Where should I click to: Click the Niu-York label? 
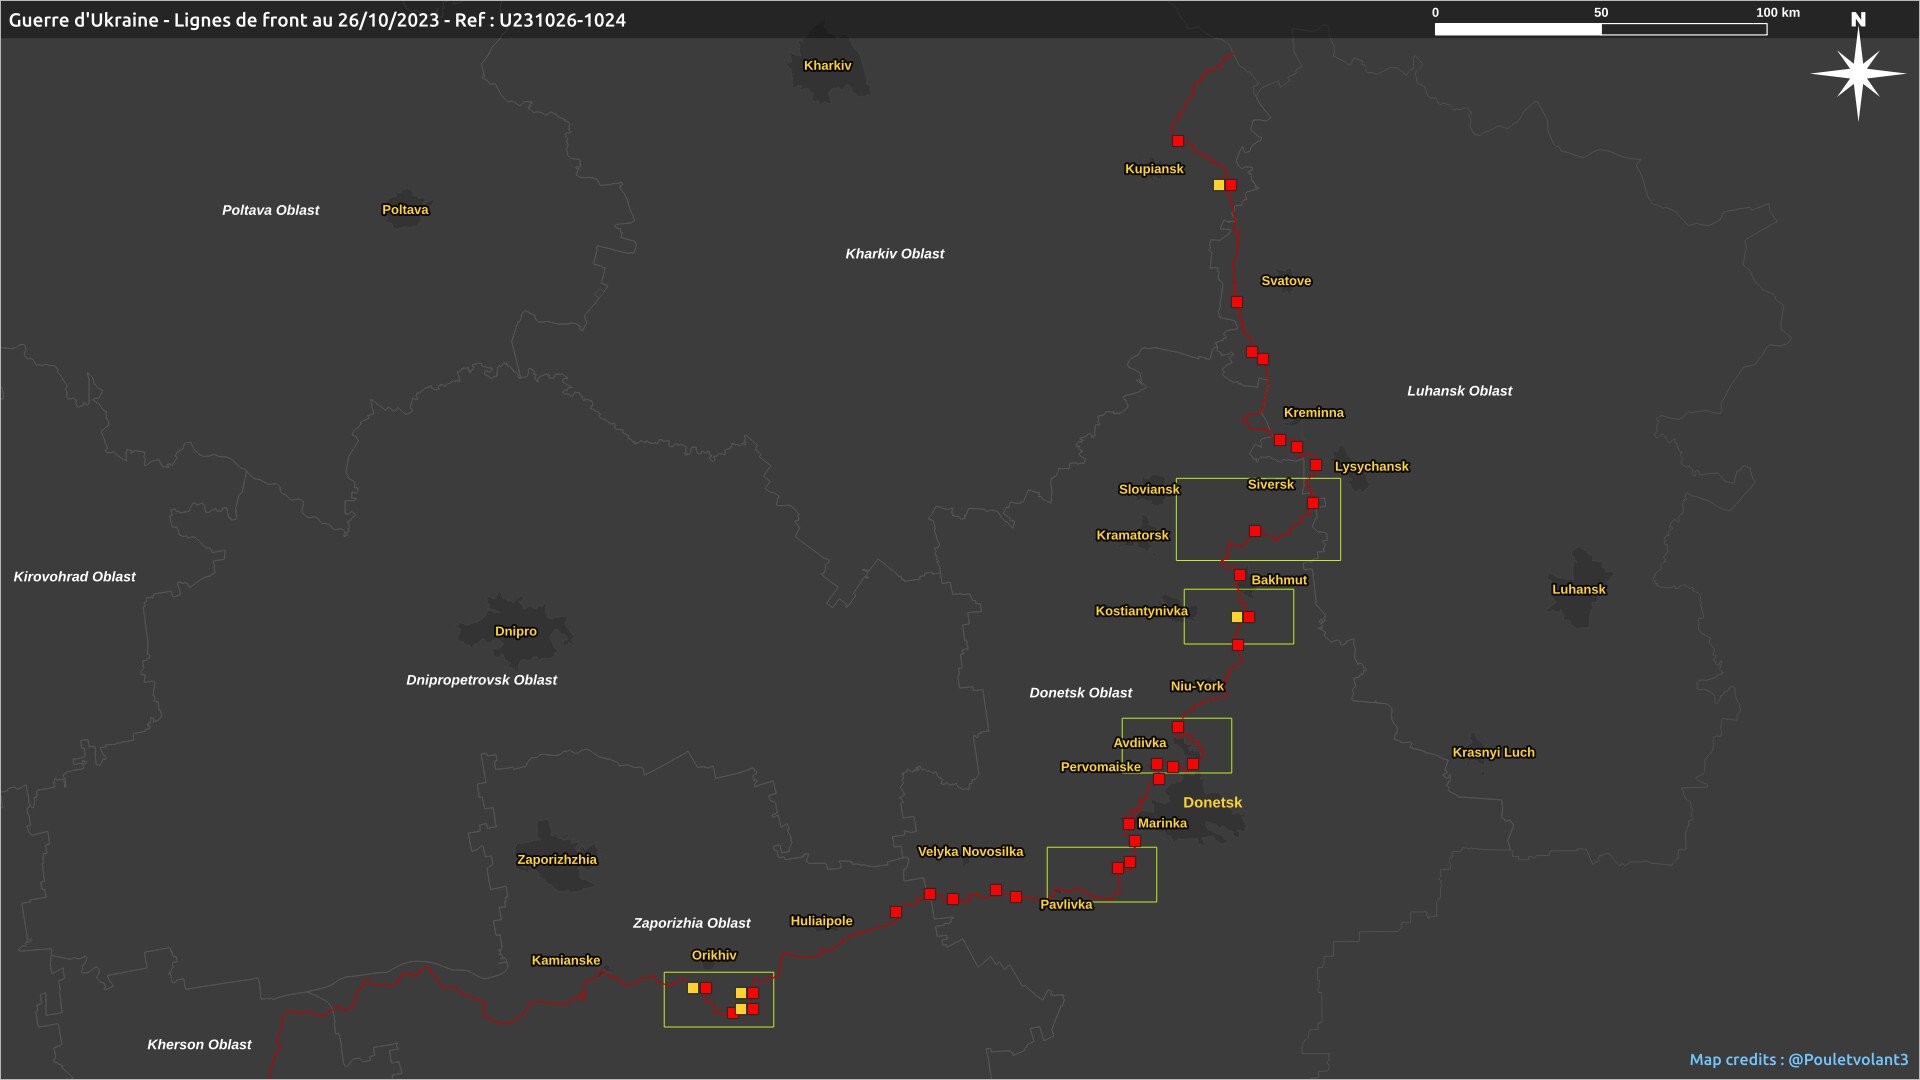point(1197,686)
